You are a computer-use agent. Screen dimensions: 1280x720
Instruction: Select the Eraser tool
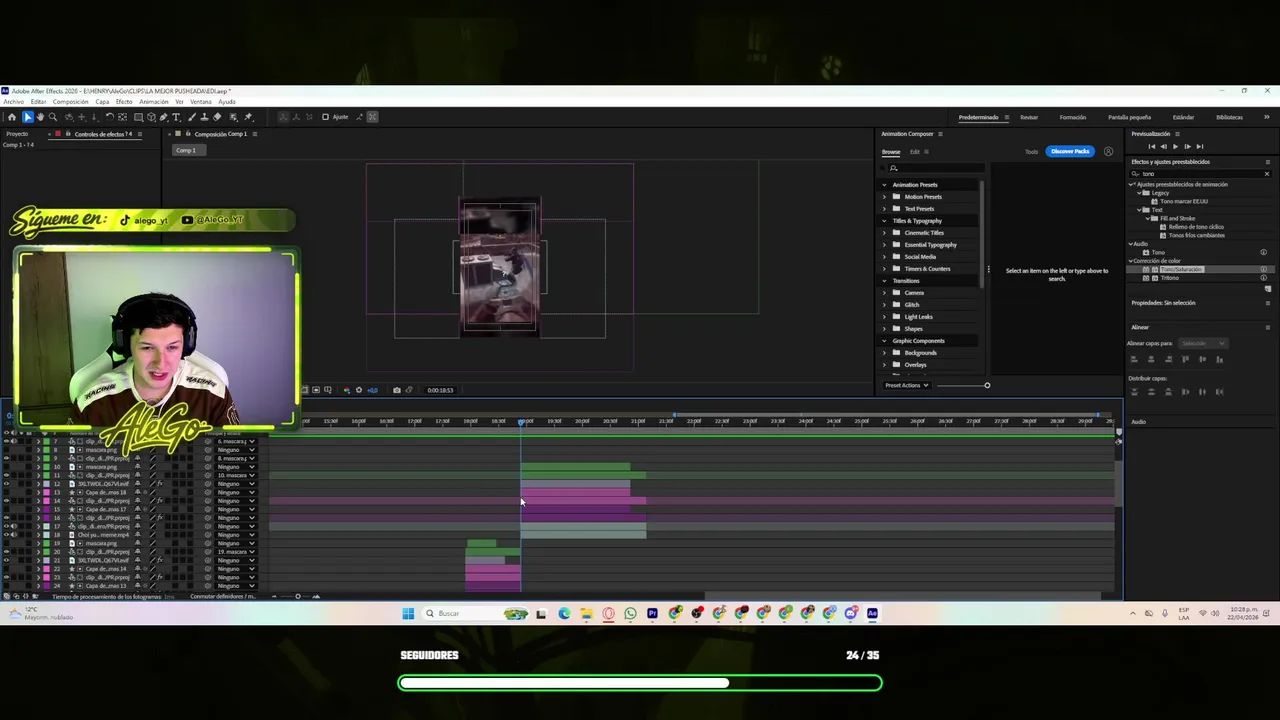tap(217, 117)
